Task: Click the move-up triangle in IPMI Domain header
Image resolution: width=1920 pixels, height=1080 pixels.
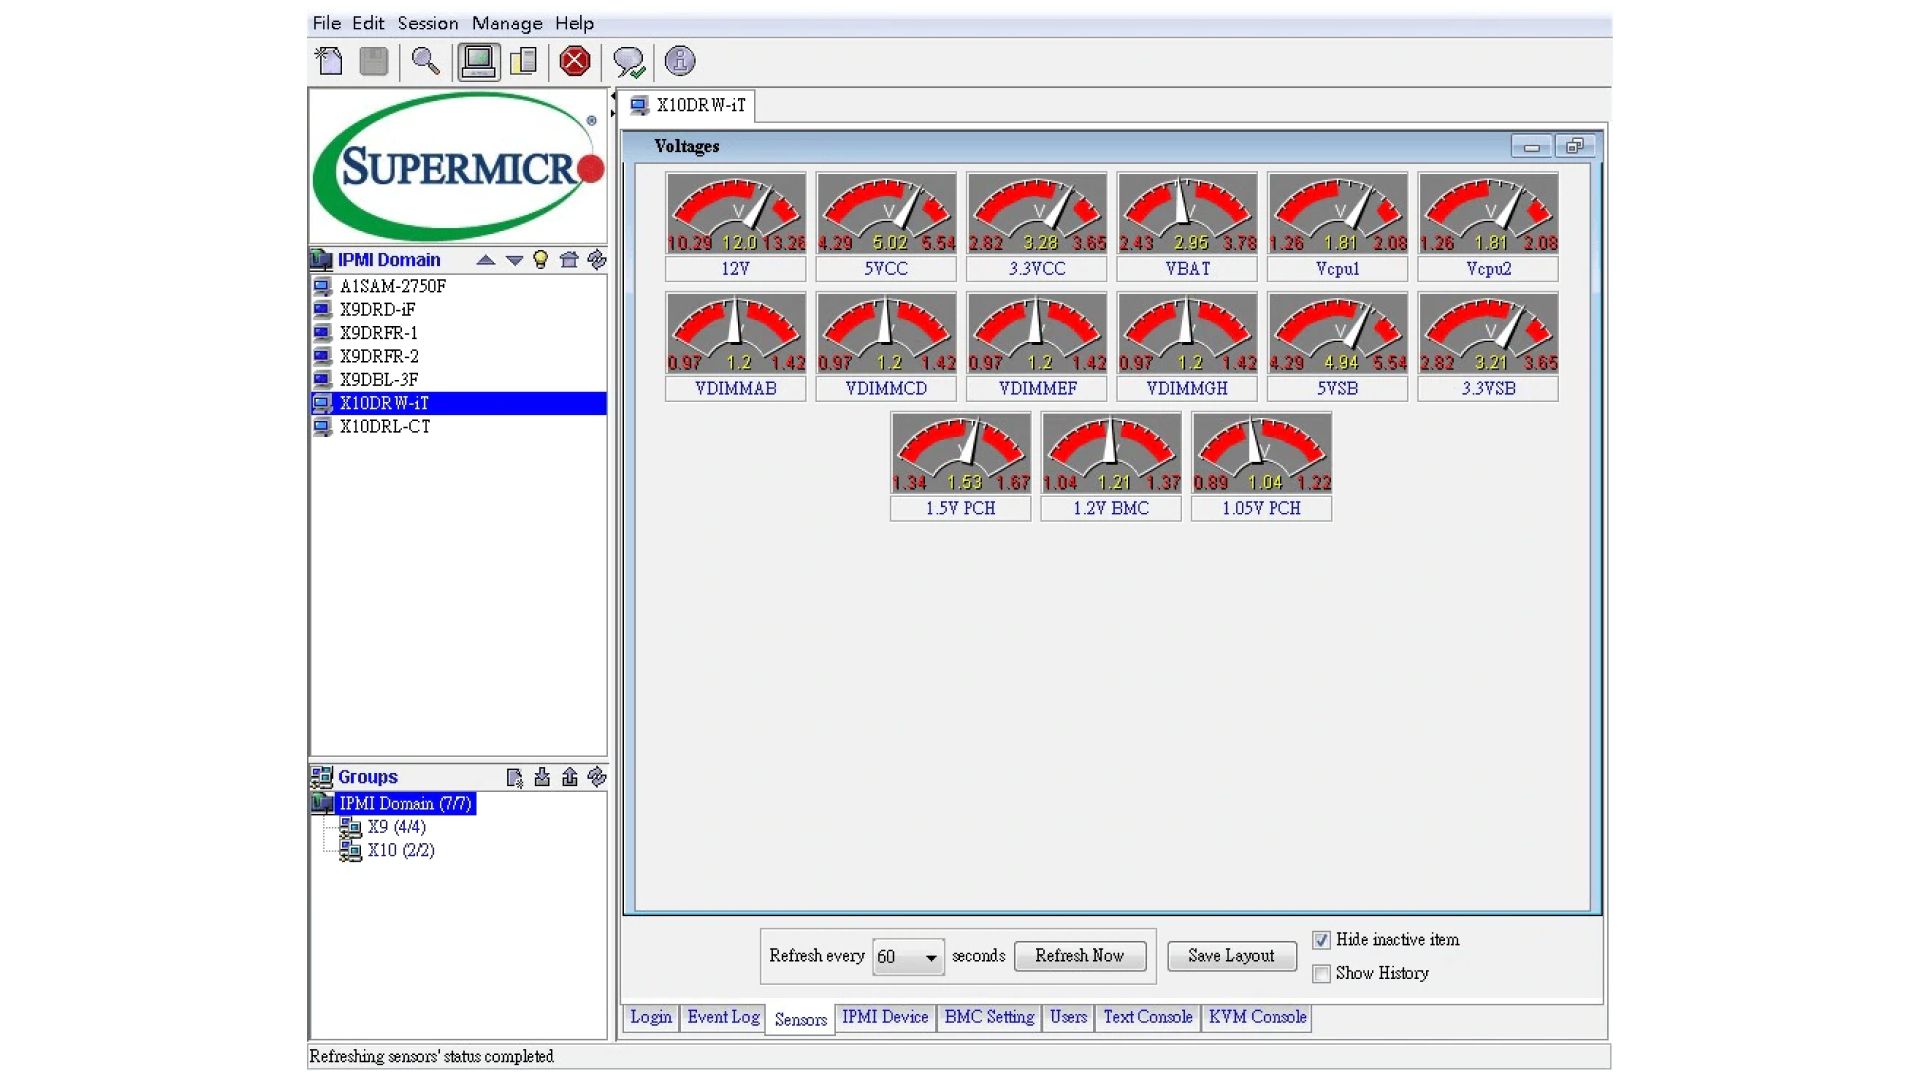Action: point(486,260)
